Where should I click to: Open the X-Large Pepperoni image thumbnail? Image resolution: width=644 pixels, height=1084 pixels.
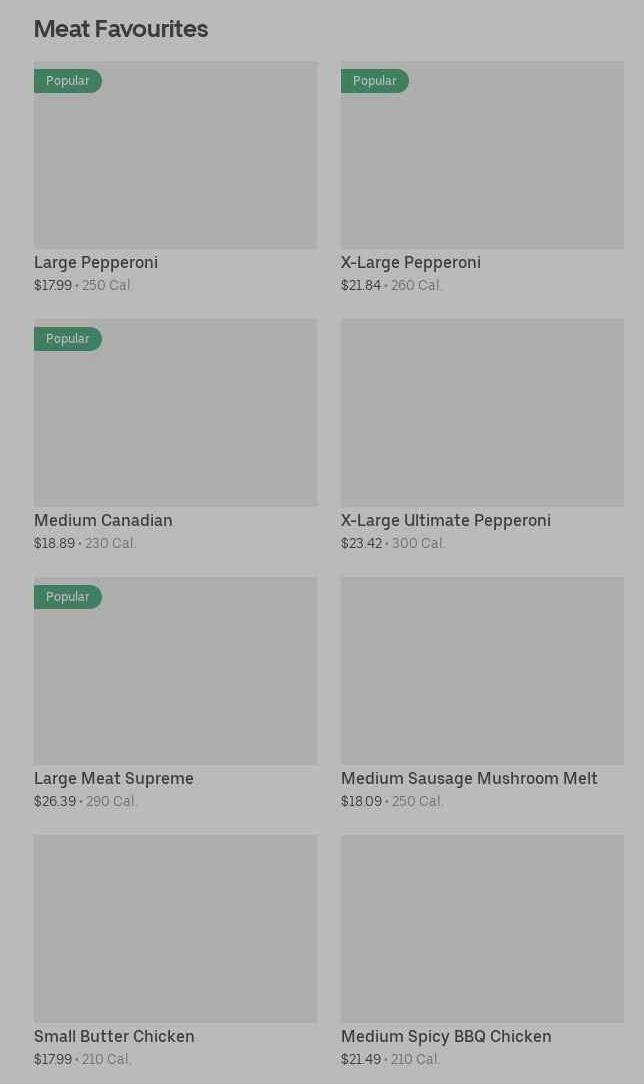tap(482, 155)
